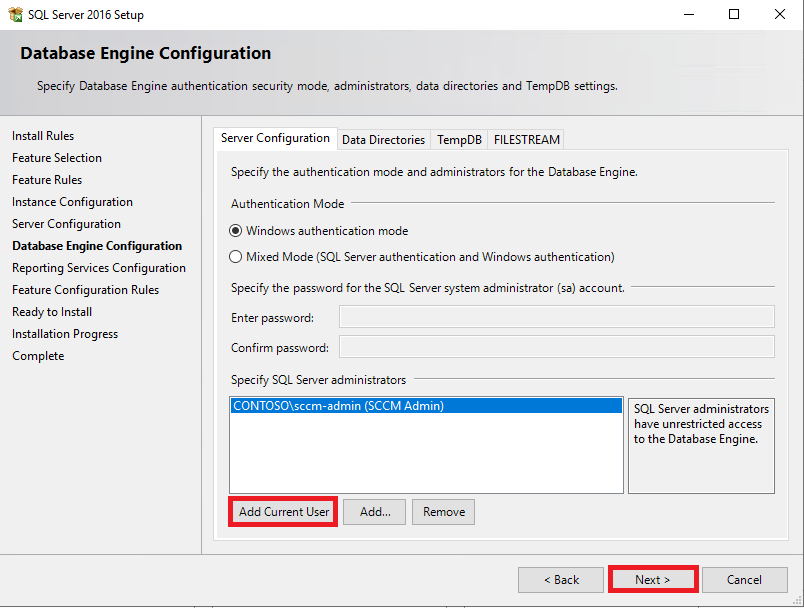Click Install Rules in the step list
The height and width of the screenshot is (608, 804).
coord(43,136)
